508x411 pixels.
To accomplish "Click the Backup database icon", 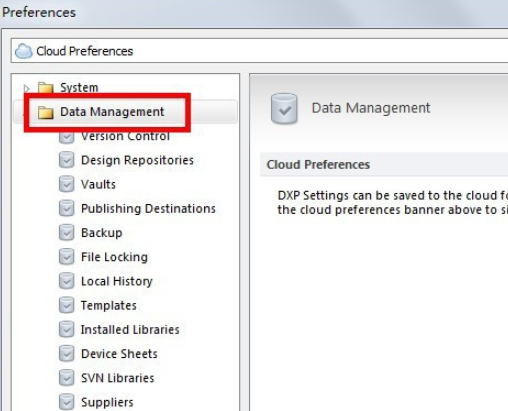I will (x=67, y=233).
